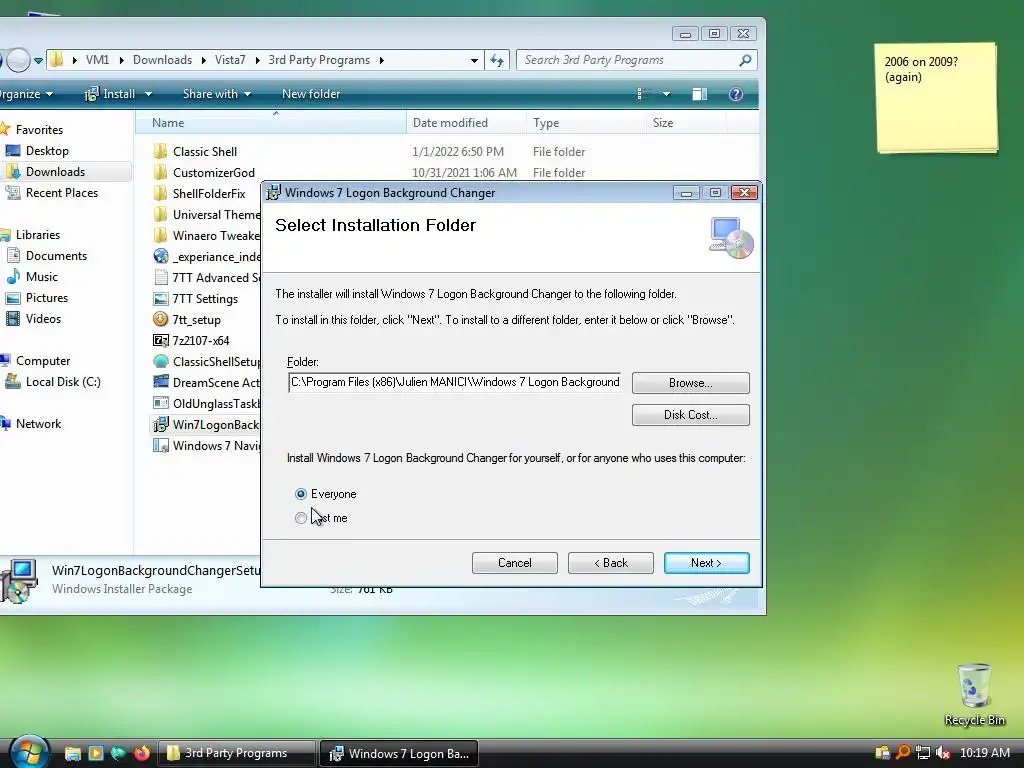Open Pictures library in sidebar

click(x=46, y=298)
